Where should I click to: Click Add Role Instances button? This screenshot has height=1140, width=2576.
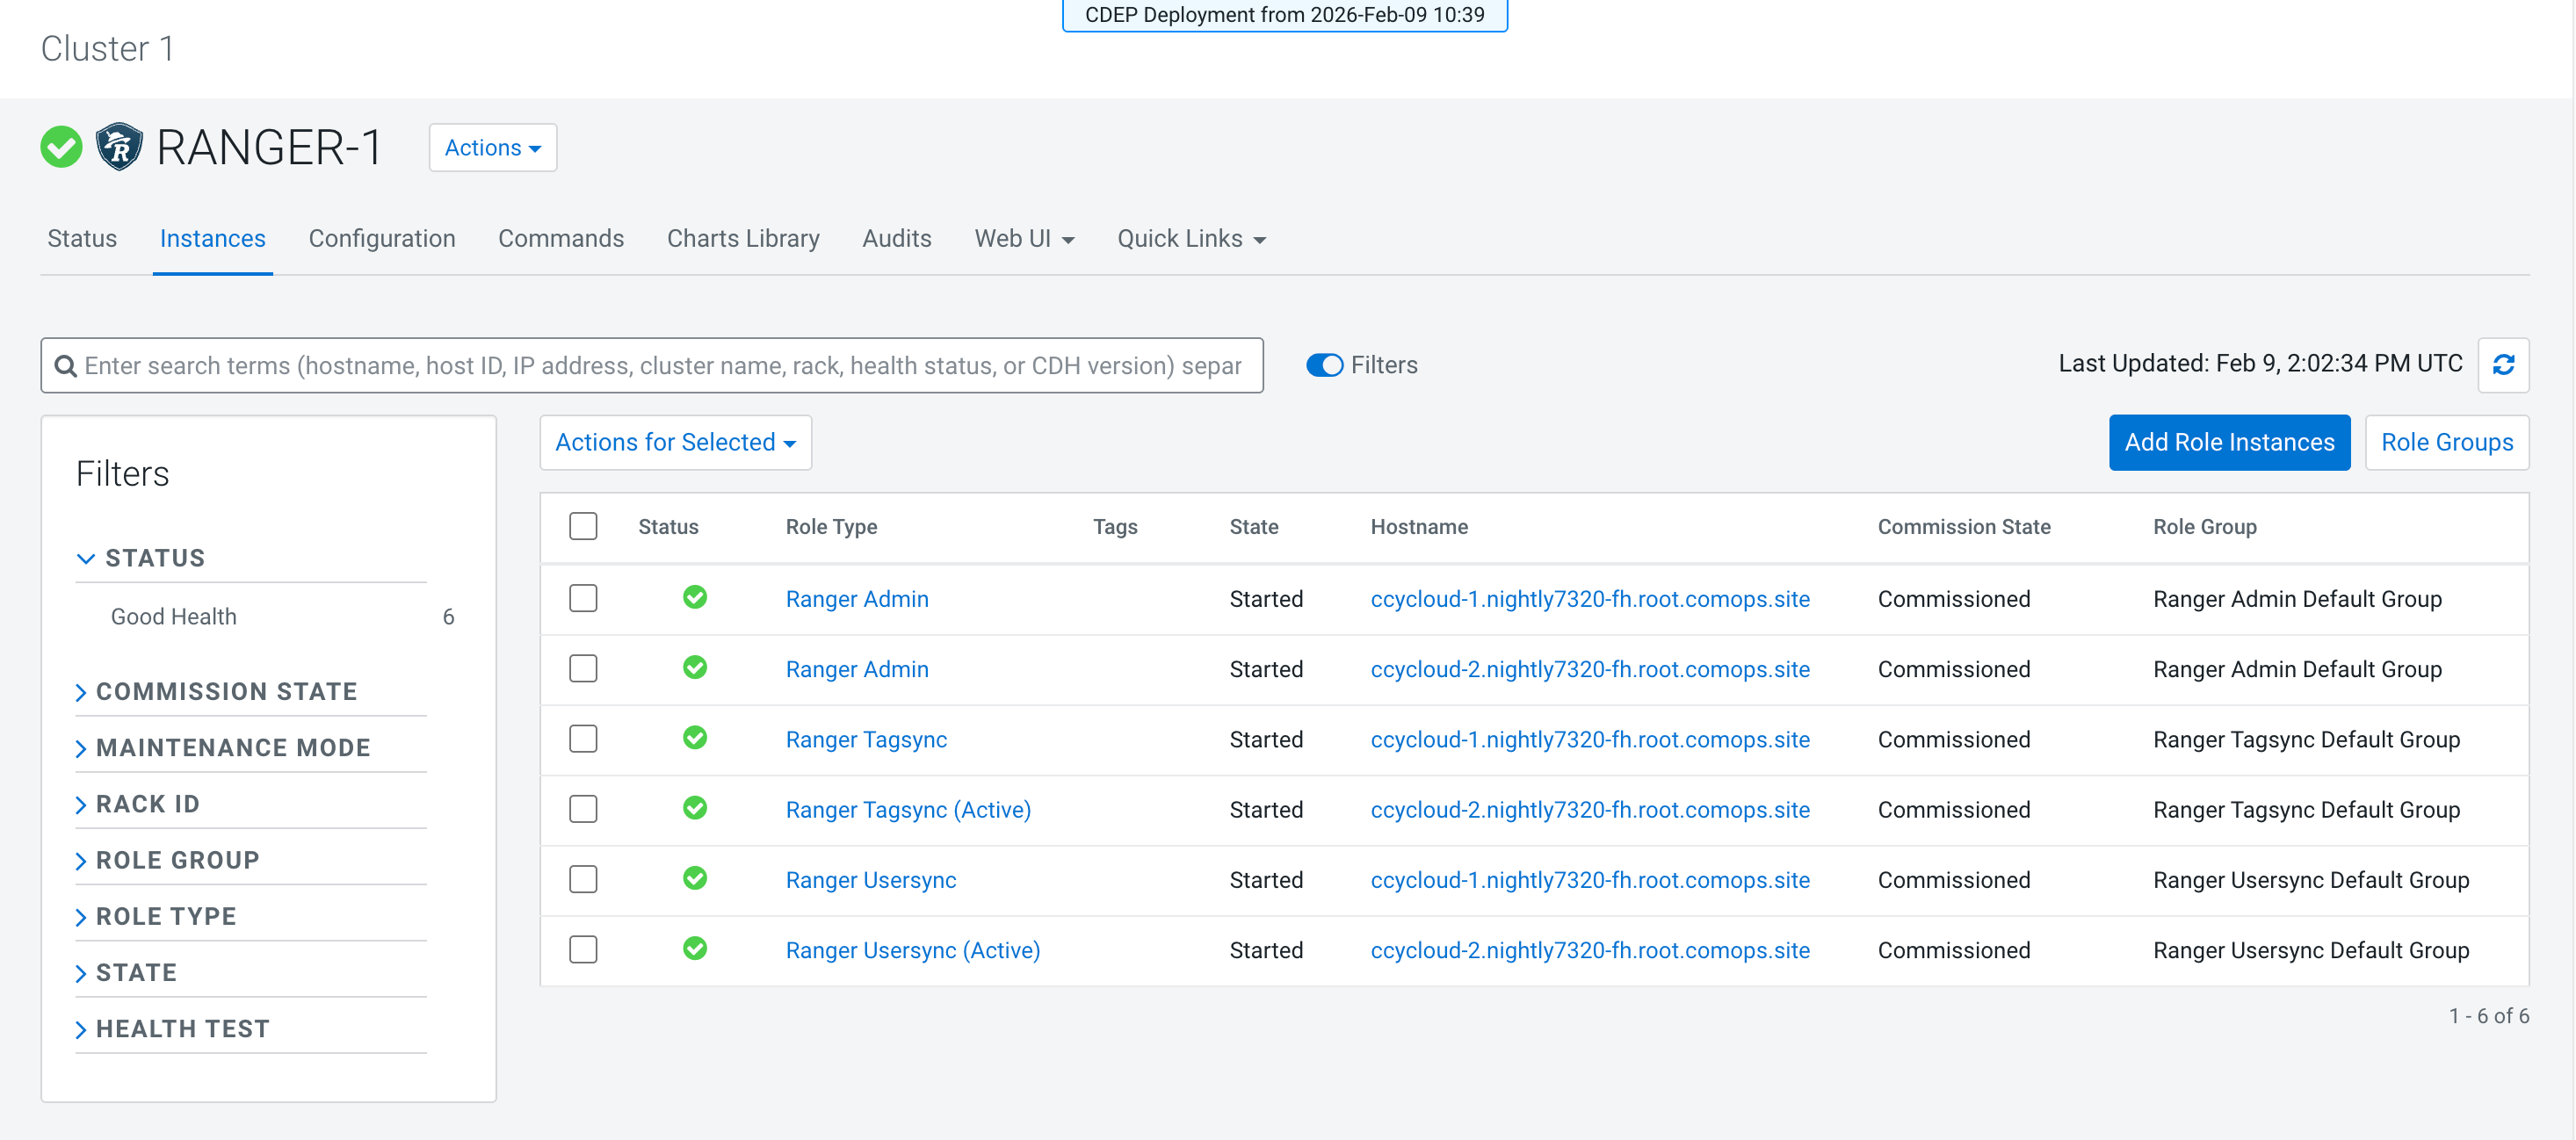[2228, 442]
